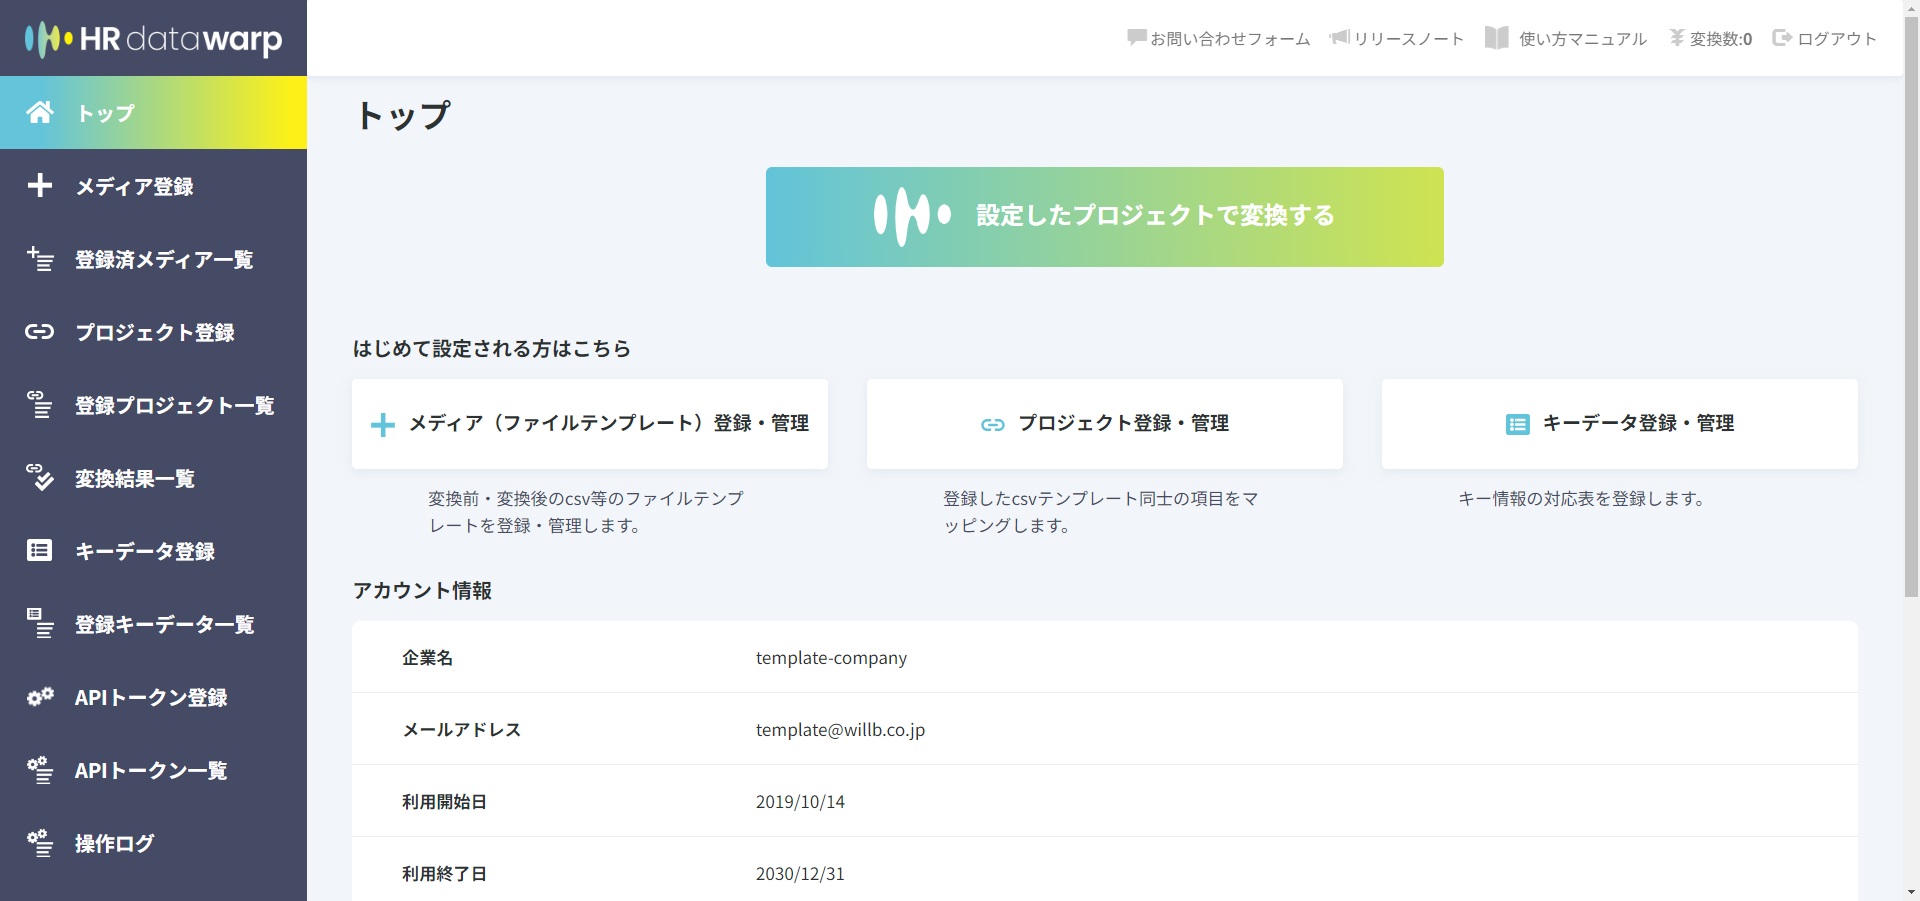Open キーデータ登録・管理 card
This screenshot has height=901, width=1920.
click(1619, 424)
